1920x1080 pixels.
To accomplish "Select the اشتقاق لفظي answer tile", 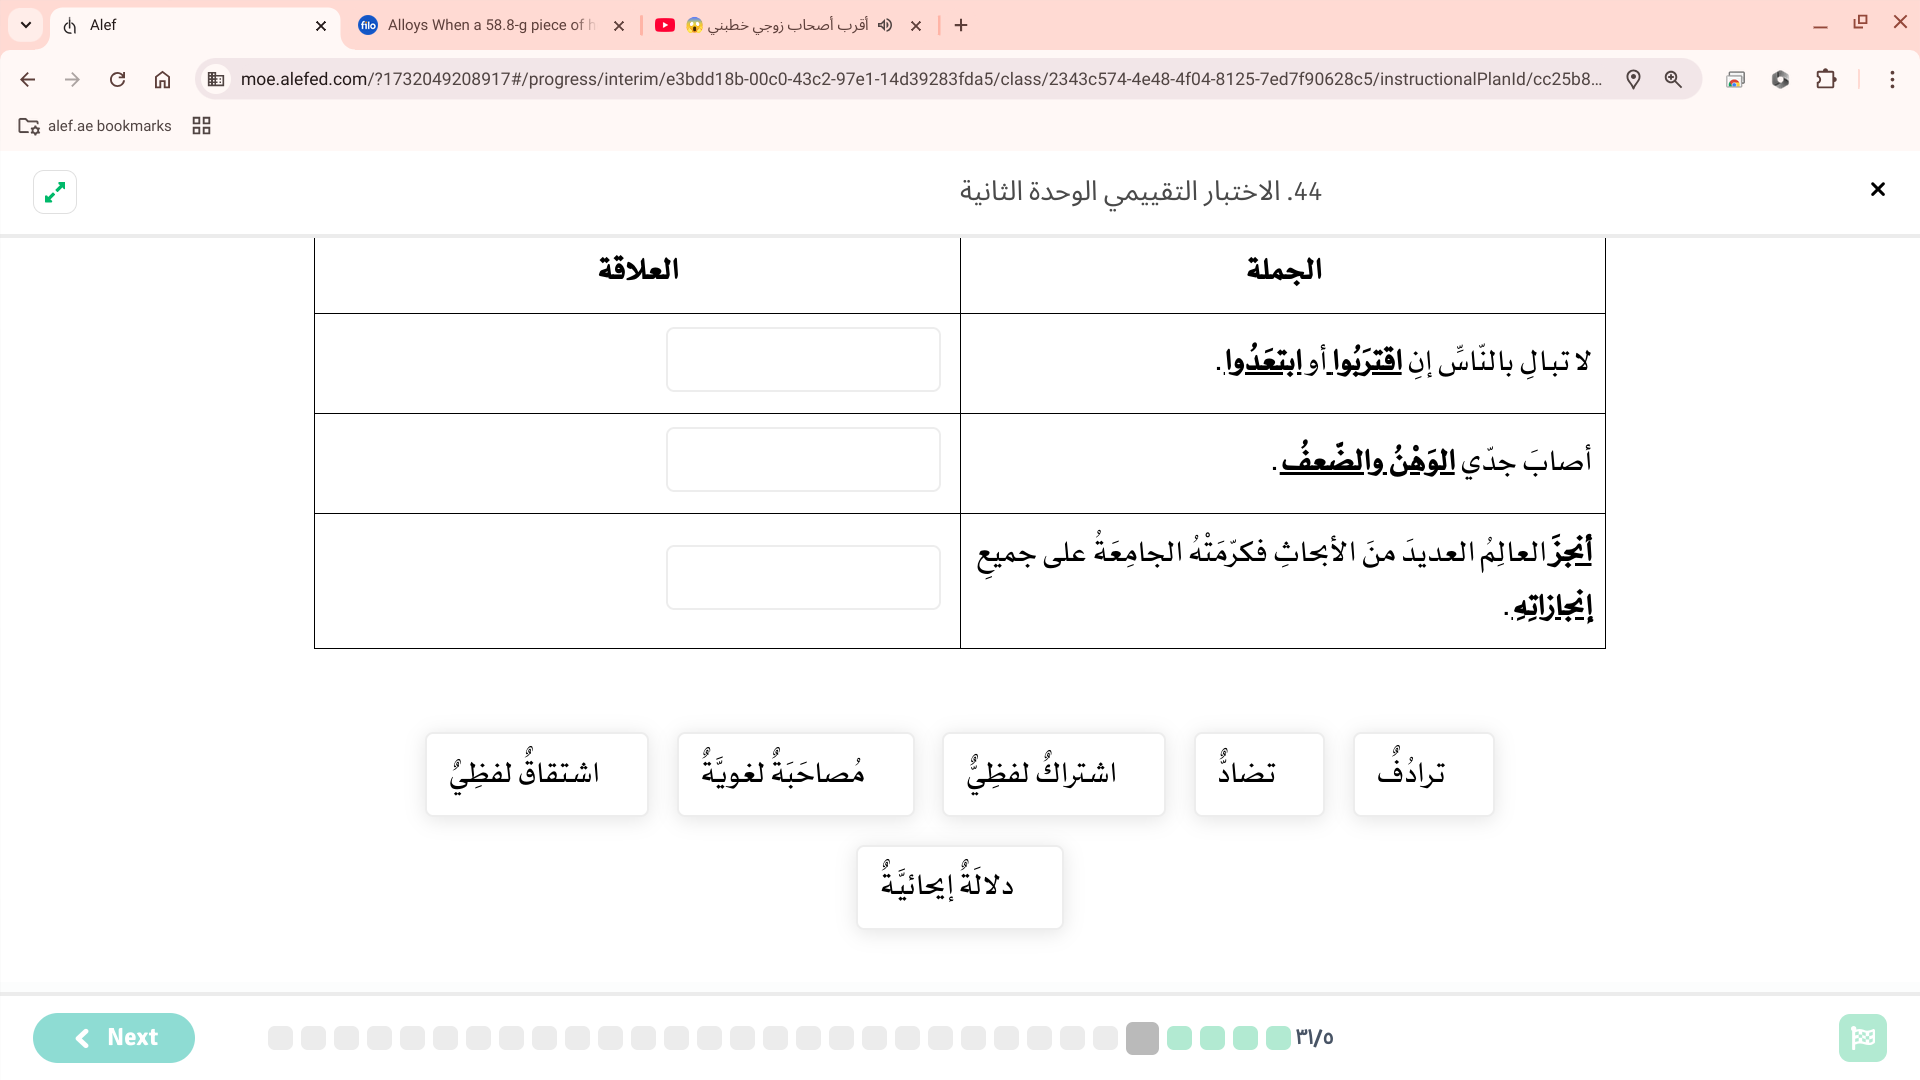I will coord(536,774).
